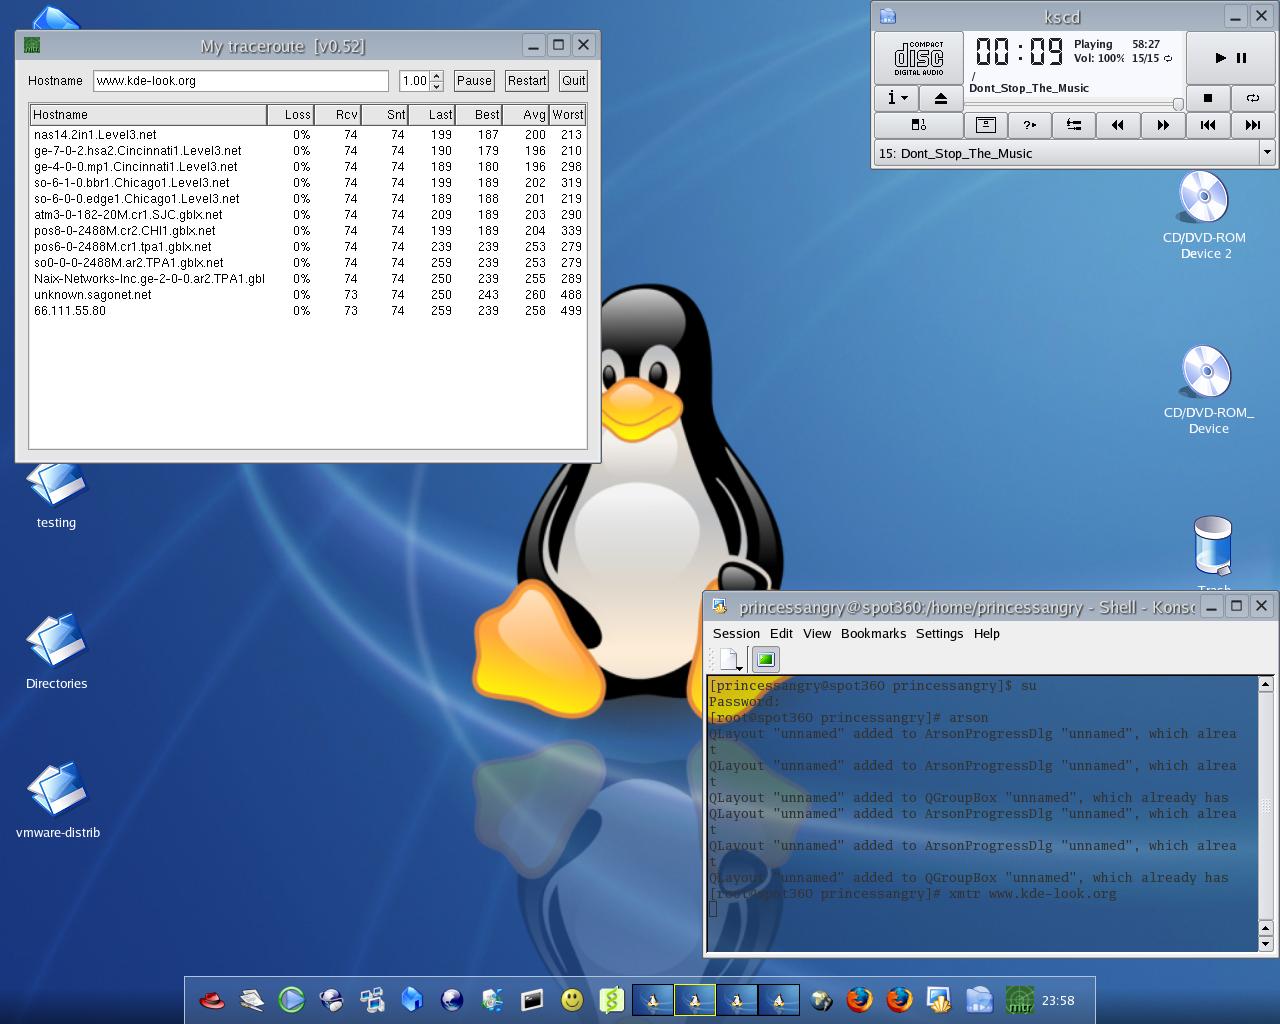Click the Loss column header

click(291, 115)
